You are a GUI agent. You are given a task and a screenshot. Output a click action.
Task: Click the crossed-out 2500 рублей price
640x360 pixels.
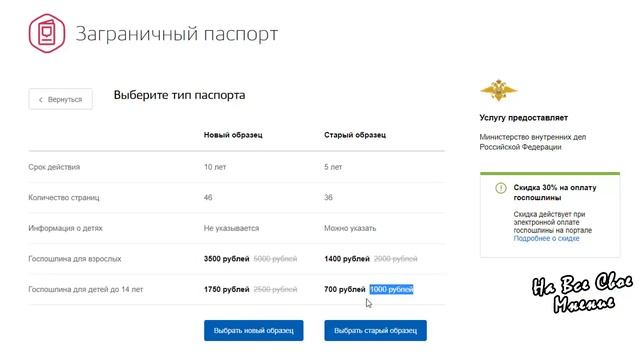point(275,289)
